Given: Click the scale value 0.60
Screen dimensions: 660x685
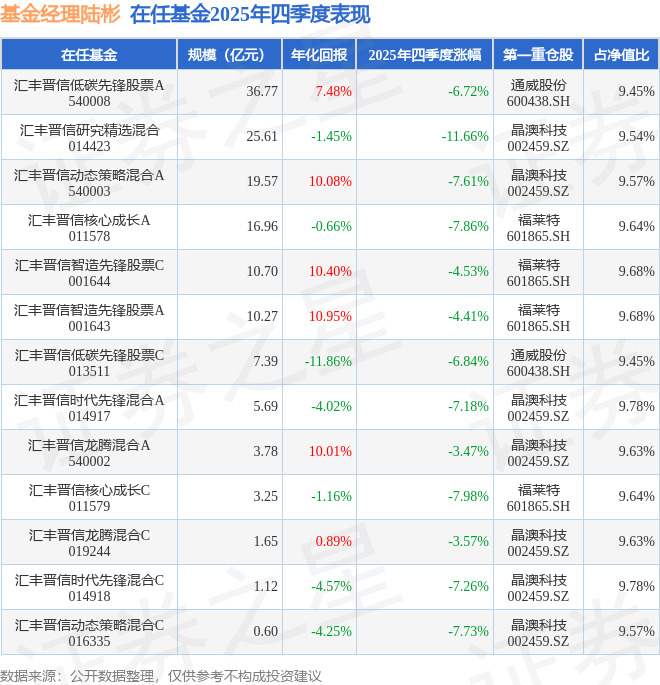Looking at the screenshot, I should coord(266,631).
